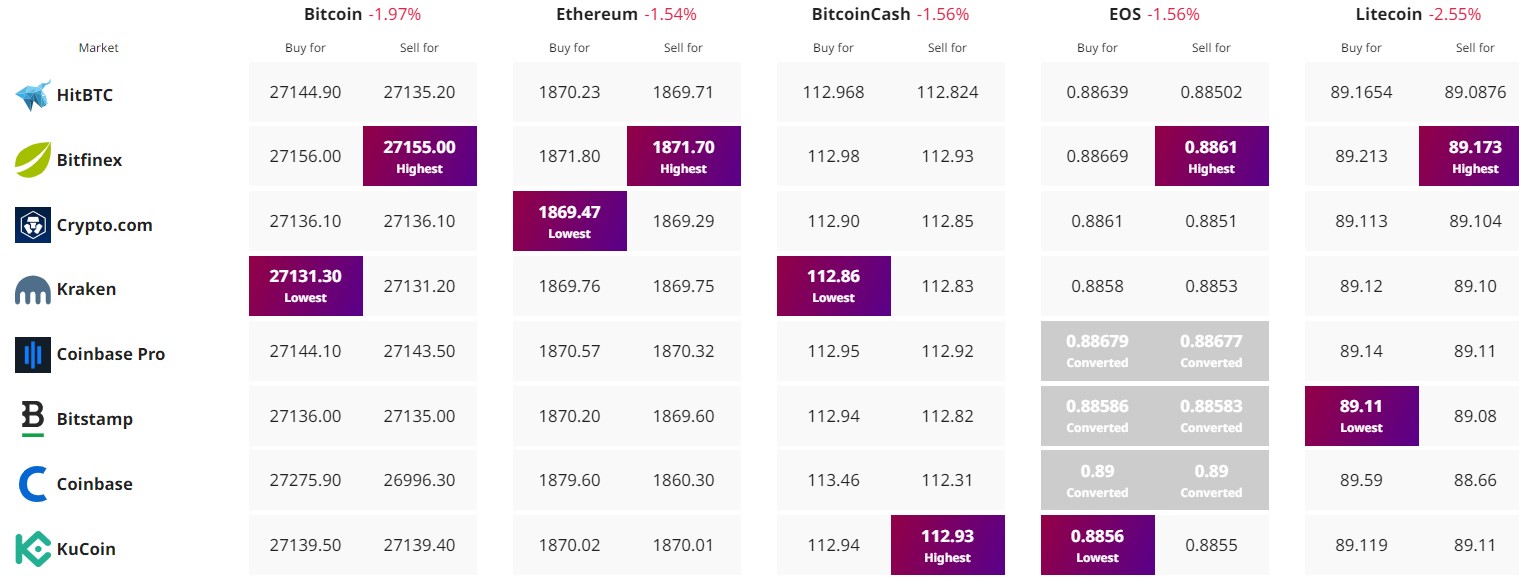Screen dimensions: 1519x578
Task: Click the Bitstamp B logo icon
Action: coord(33,419)
